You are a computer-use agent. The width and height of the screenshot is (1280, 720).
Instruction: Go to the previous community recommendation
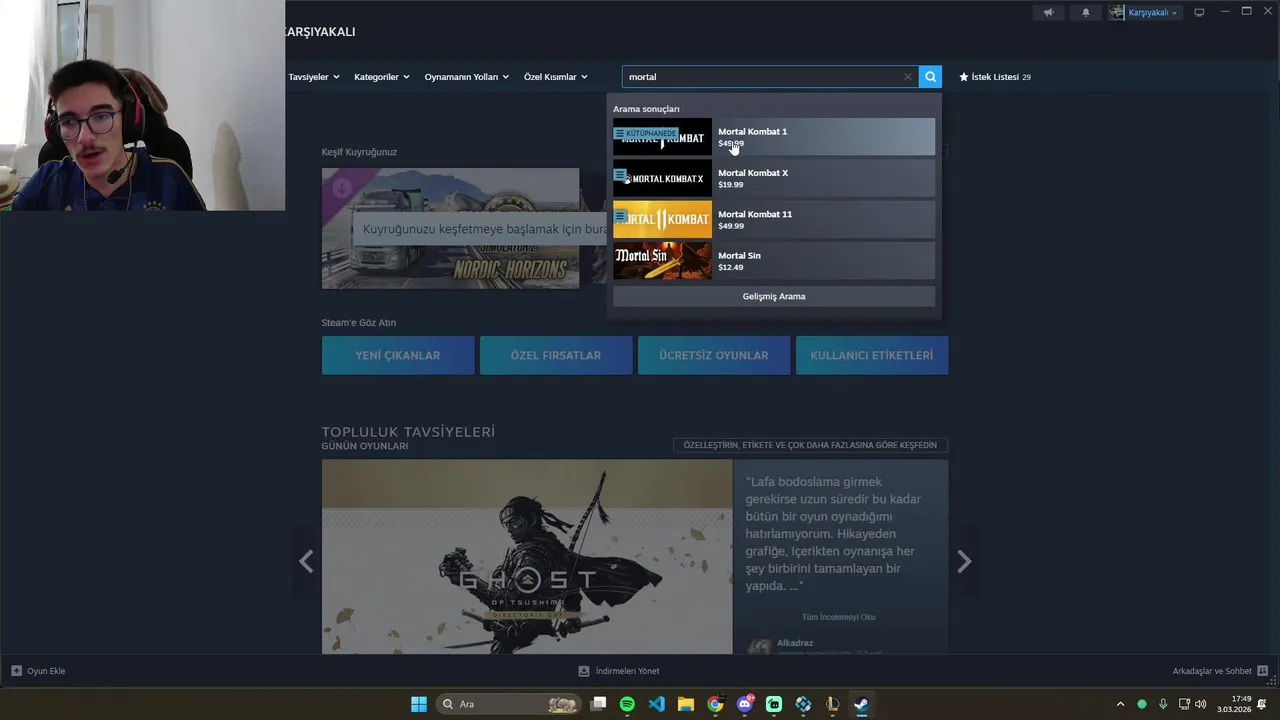306,562
